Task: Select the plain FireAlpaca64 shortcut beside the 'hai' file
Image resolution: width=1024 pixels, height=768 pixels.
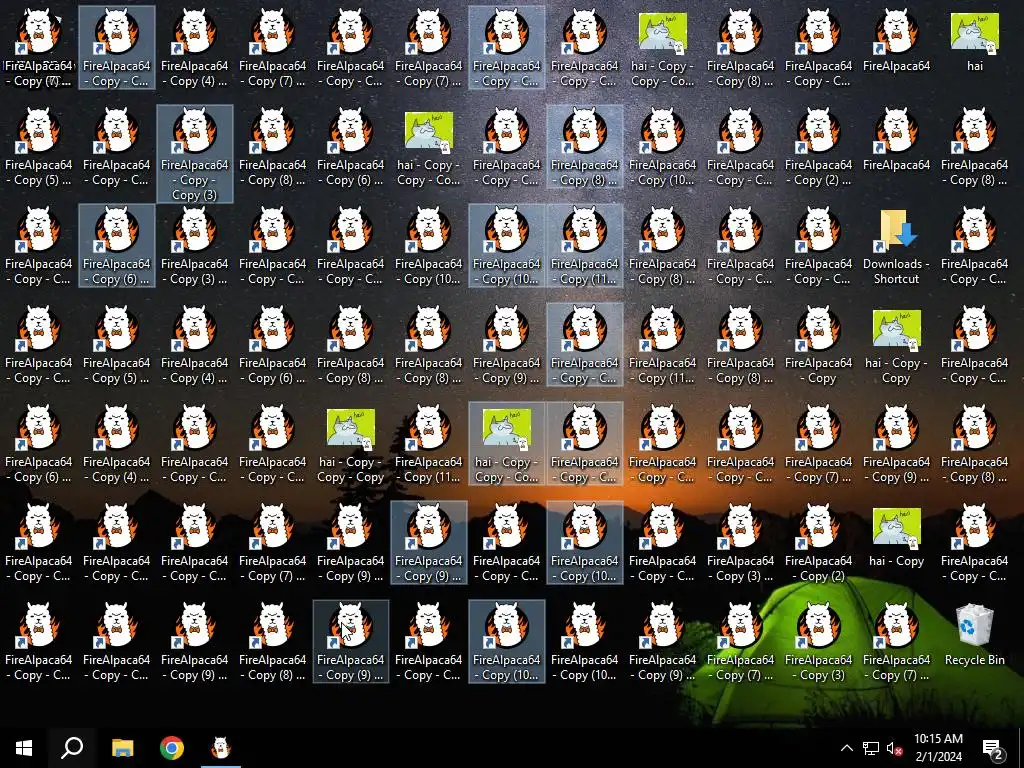Action: click(x=896, y=42)
